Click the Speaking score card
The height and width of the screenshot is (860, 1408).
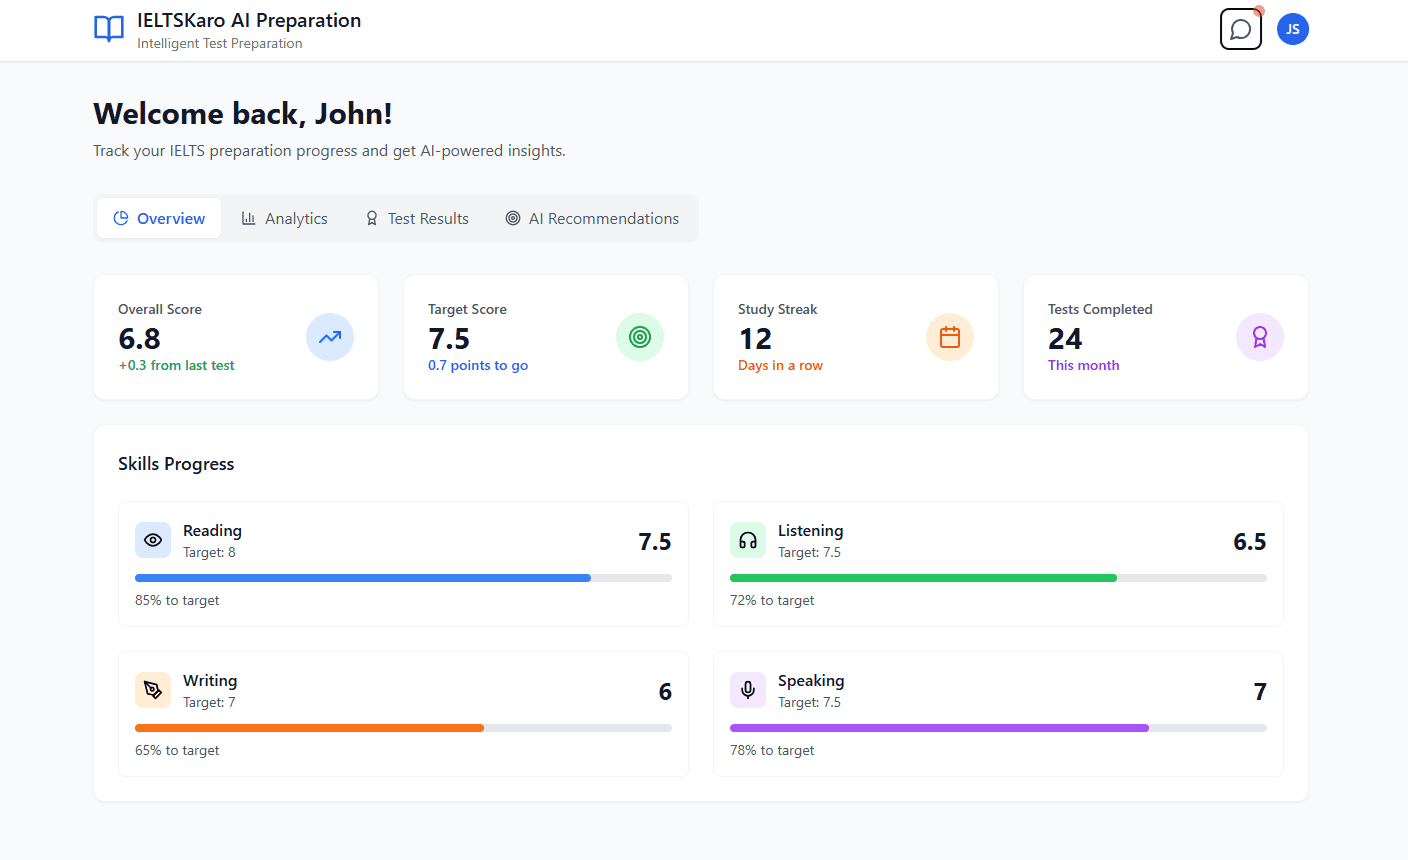[x=998, y=714]
